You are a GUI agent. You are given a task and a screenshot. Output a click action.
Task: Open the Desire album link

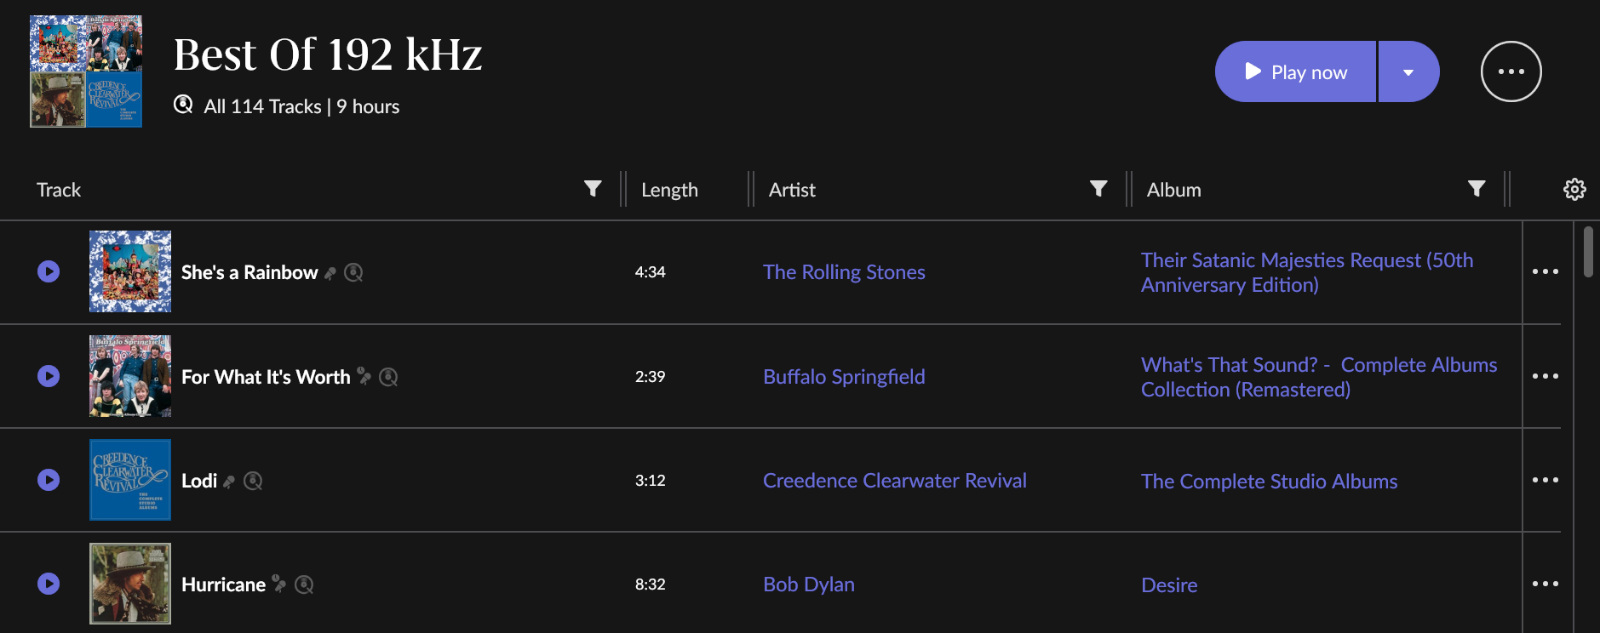click(x=1169, y=585)
